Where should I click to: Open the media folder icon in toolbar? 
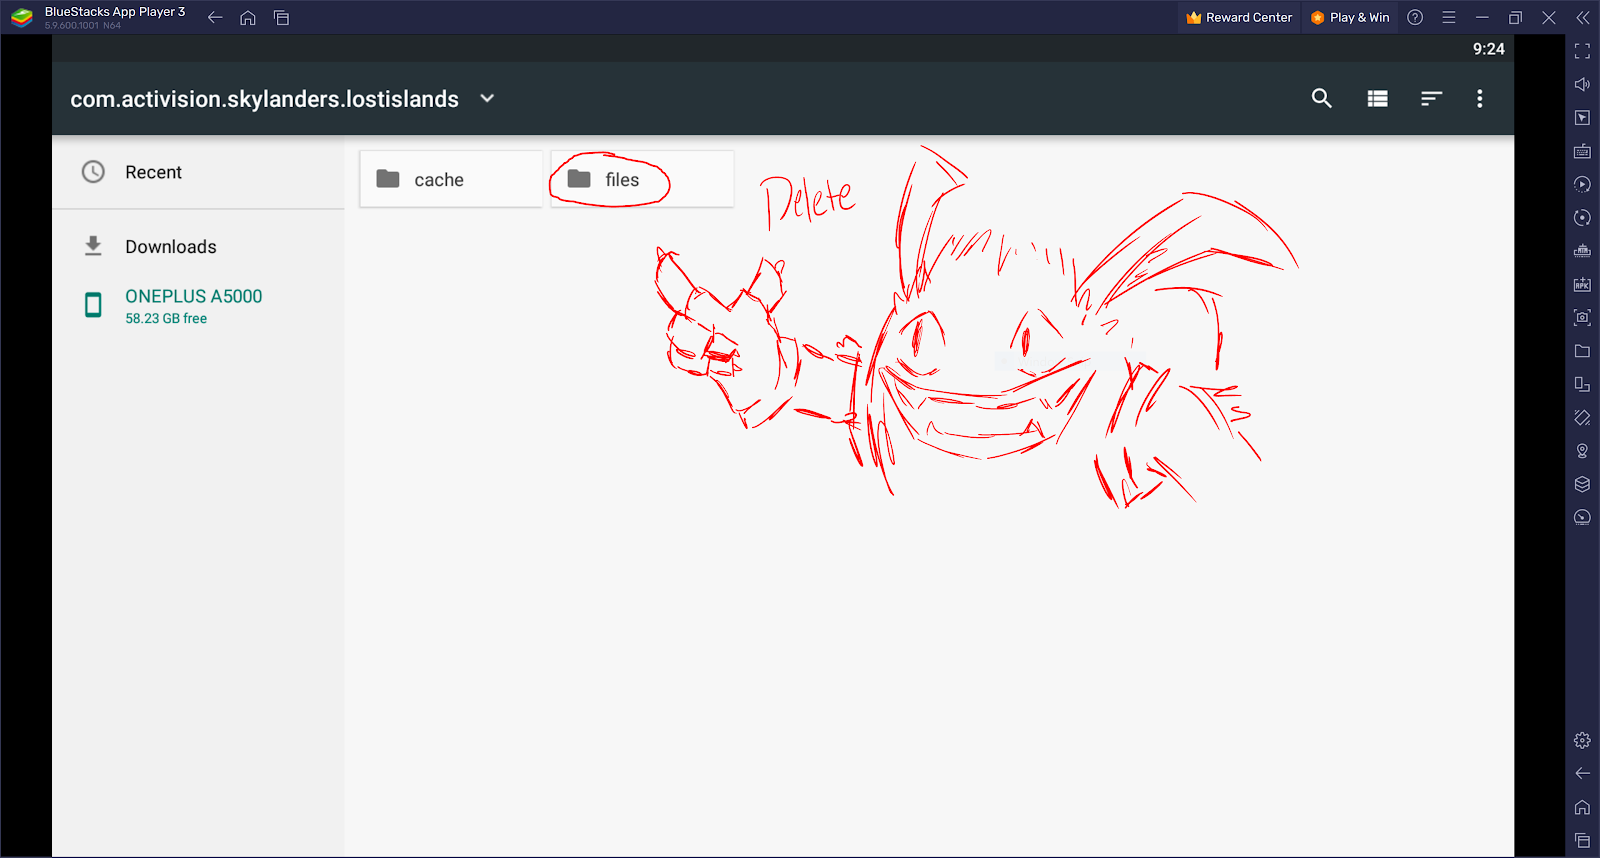pyautogui.click(x=1582, y=351)
